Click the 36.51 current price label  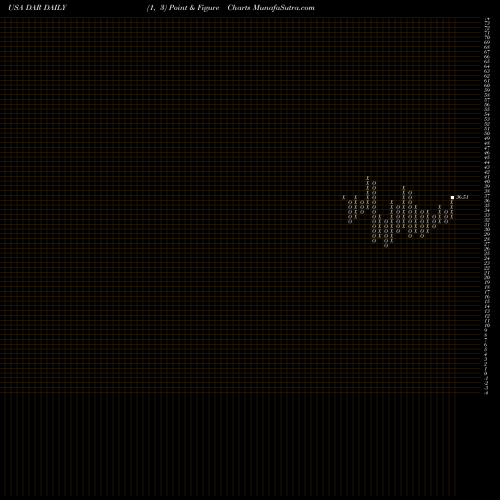[x=462, y=197]
